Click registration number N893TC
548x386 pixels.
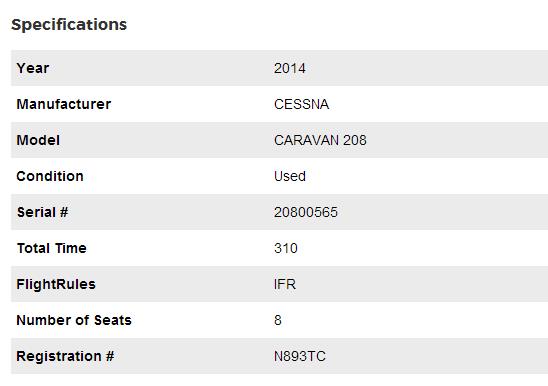coord(300,356)
